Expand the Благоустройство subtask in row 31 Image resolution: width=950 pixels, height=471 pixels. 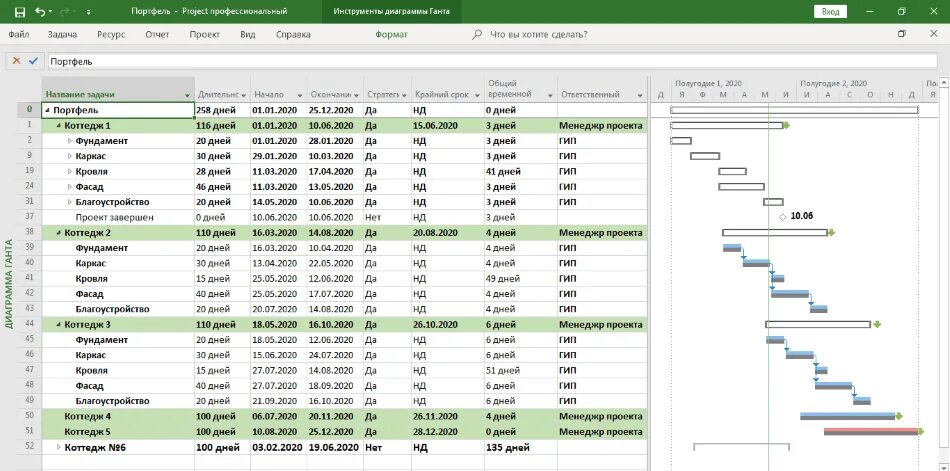click(x=70, y=202)
